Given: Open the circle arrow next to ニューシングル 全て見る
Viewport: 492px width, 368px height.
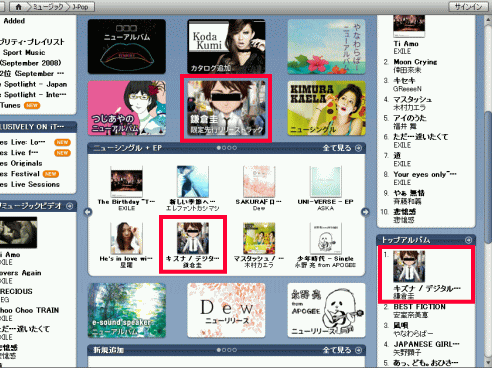Looking at the screenshot, I should pyautogui.click(x=358, y=148).
